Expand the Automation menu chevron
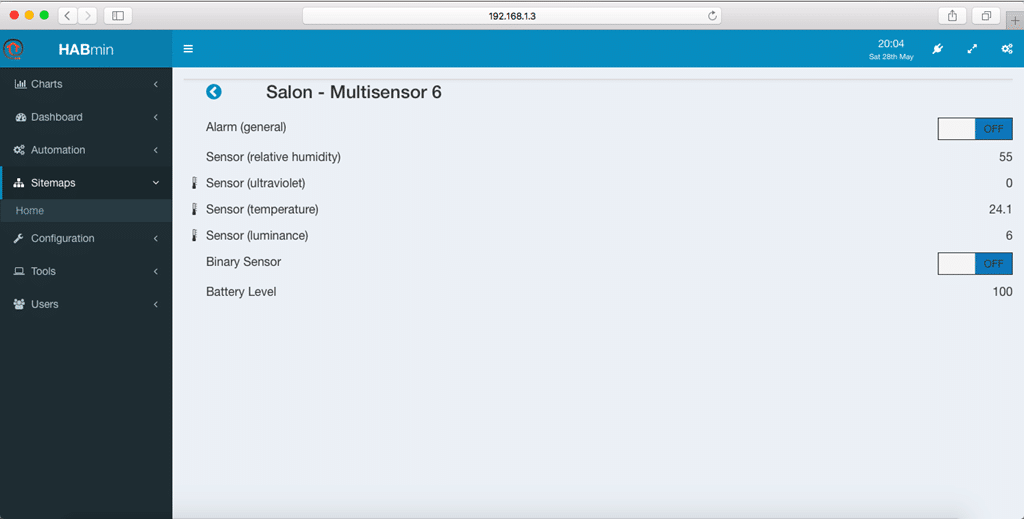 pyautogui.click(x=155, y=150)
